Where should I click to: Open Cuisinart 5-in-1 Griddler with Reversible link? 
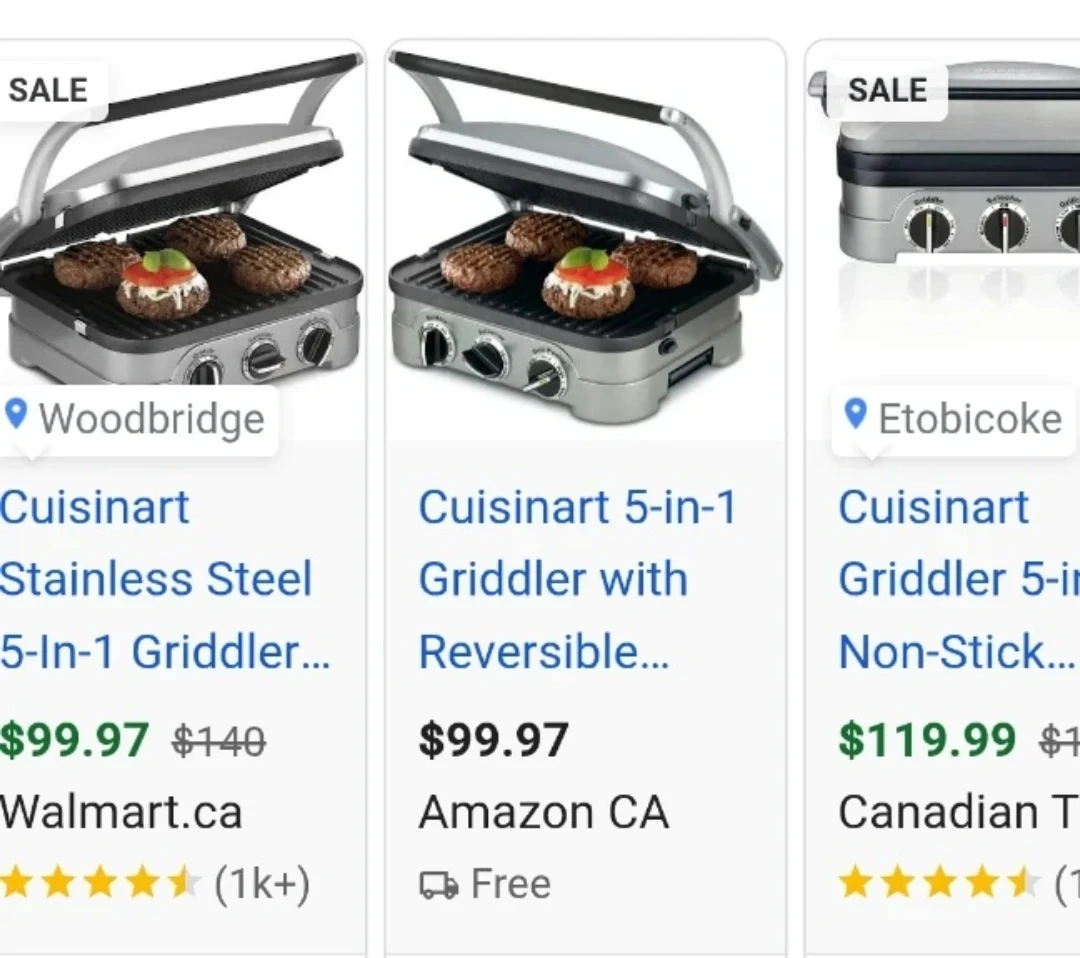575,579
